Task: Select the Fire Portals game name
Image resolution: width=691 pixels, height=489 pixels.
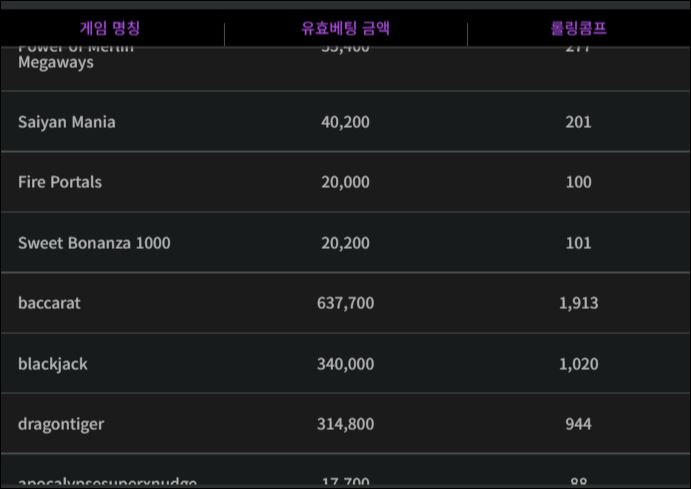Action: (60, 182)
